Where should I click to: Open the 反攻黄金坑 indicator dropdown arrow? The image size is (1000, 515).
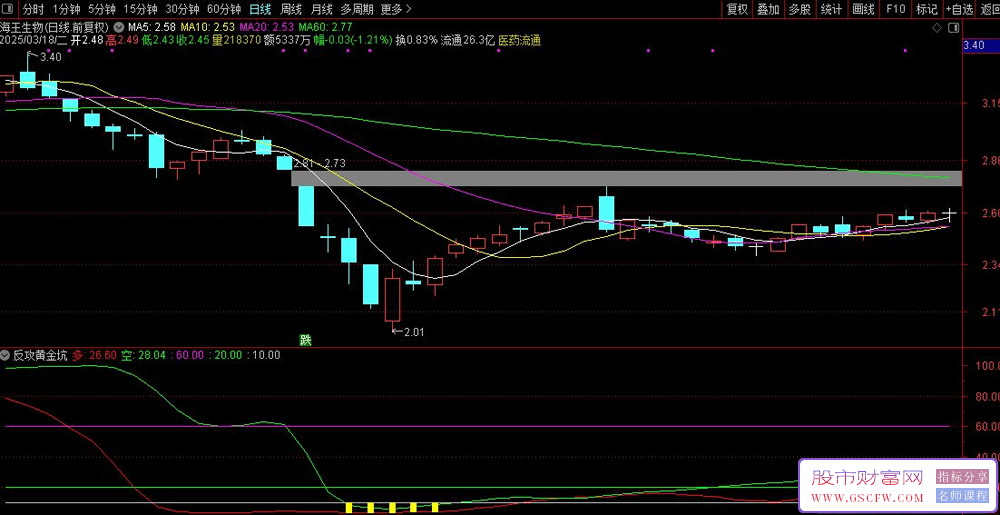(x=5, y=356)
